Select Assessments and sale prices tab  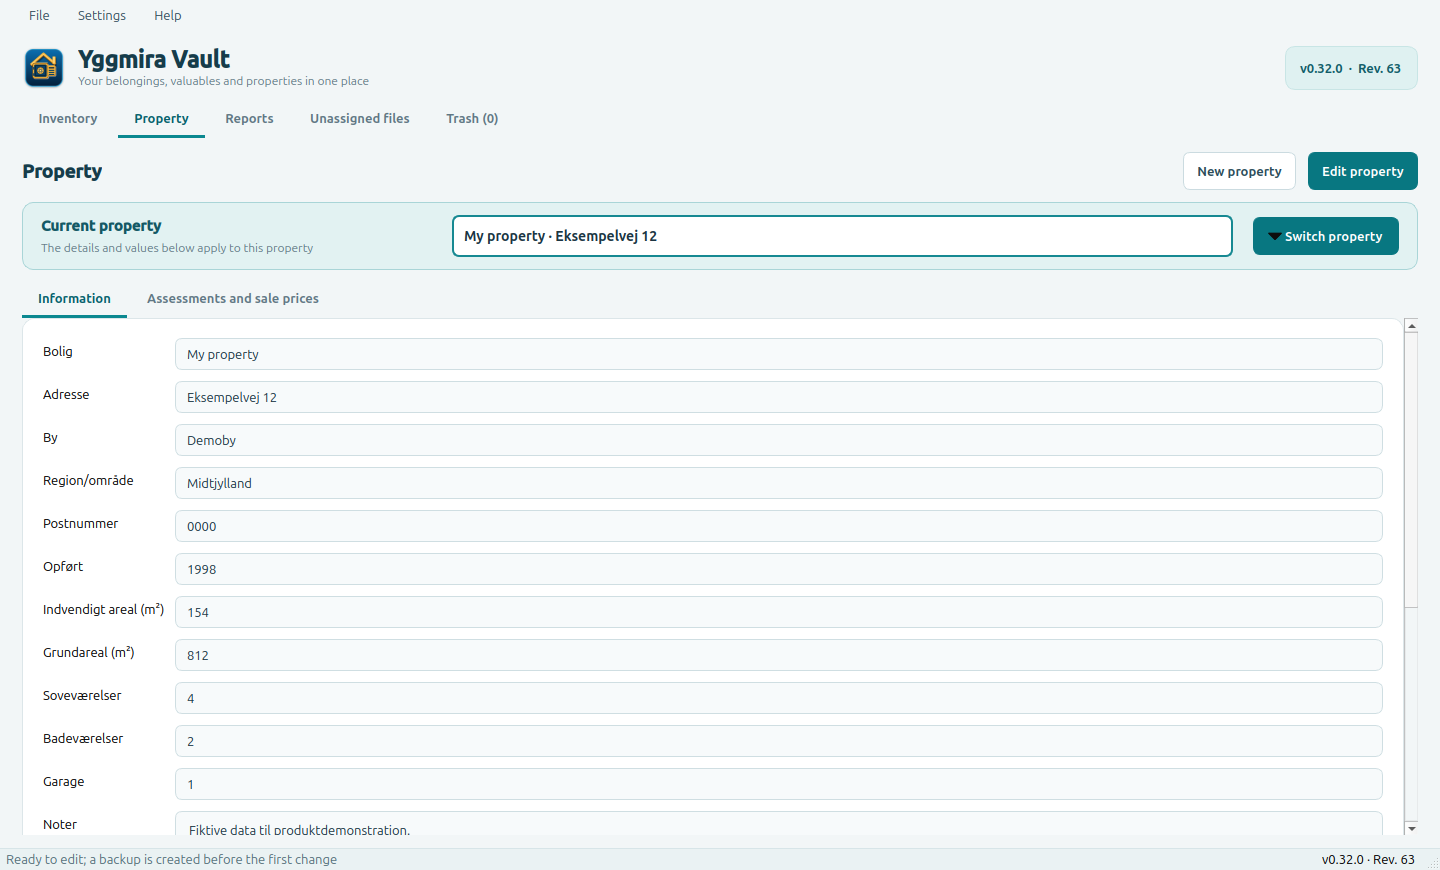point(233,298)
